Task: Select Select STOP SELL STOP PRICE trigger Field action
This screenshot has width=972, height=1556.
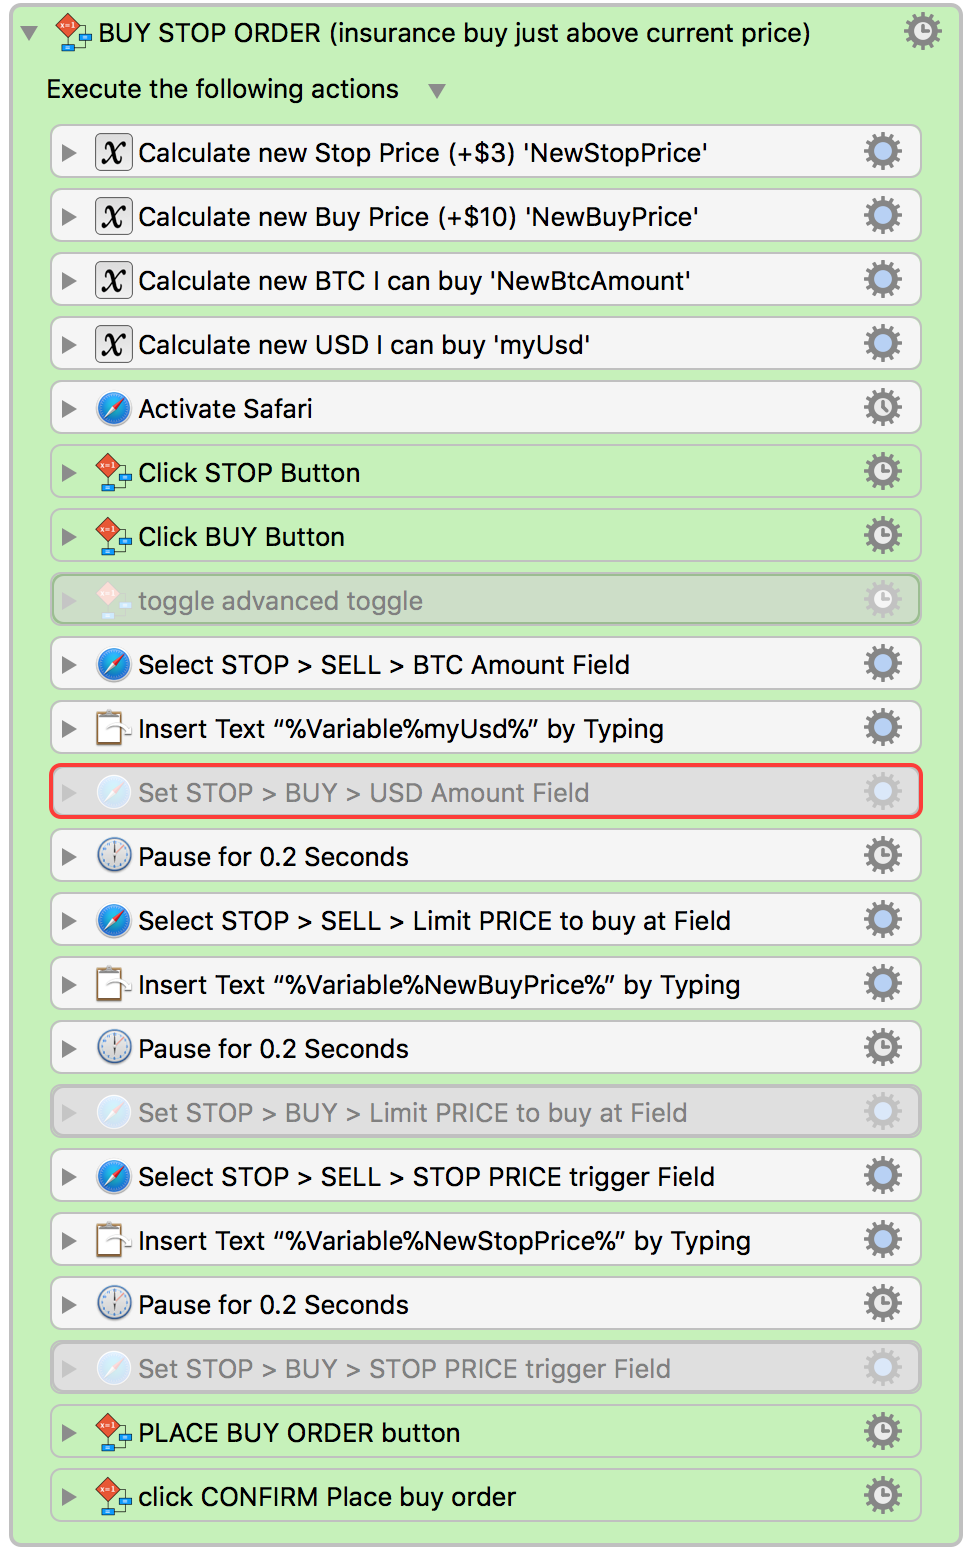Action: pyautogui.click(x=486, y=1176)
